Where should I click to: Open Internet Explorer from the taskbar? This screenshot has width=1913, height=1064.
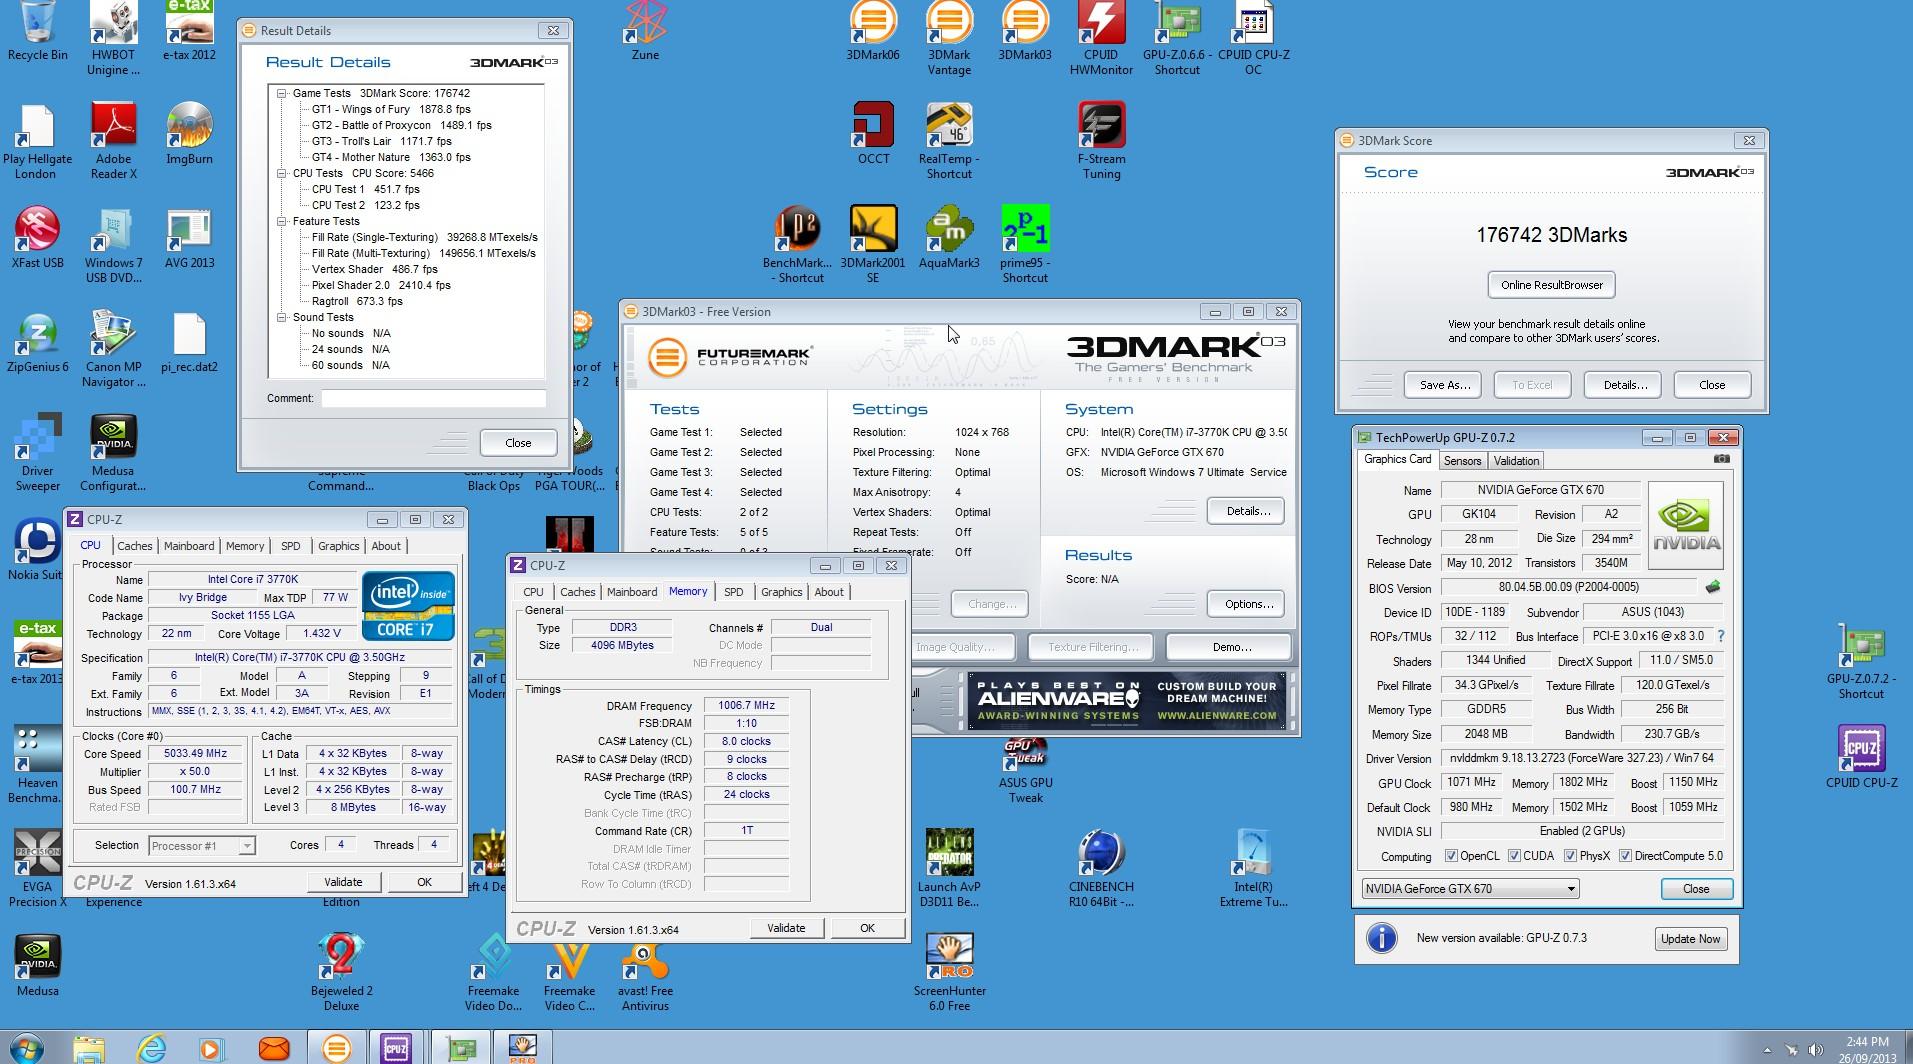pyautogui.click(x=151, y=1048)
